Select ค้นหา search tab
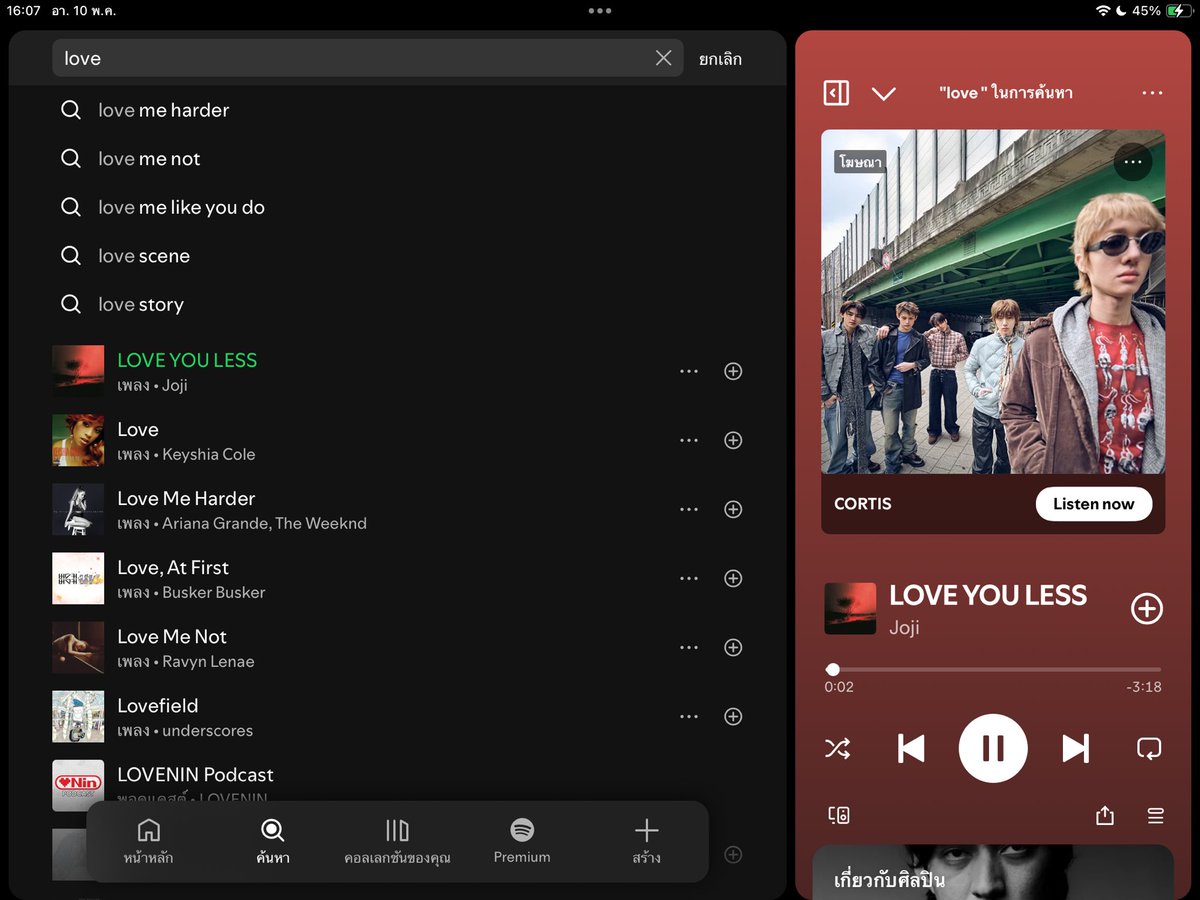The height and width of the screenshot is (900, 1200). coord(272,841)
